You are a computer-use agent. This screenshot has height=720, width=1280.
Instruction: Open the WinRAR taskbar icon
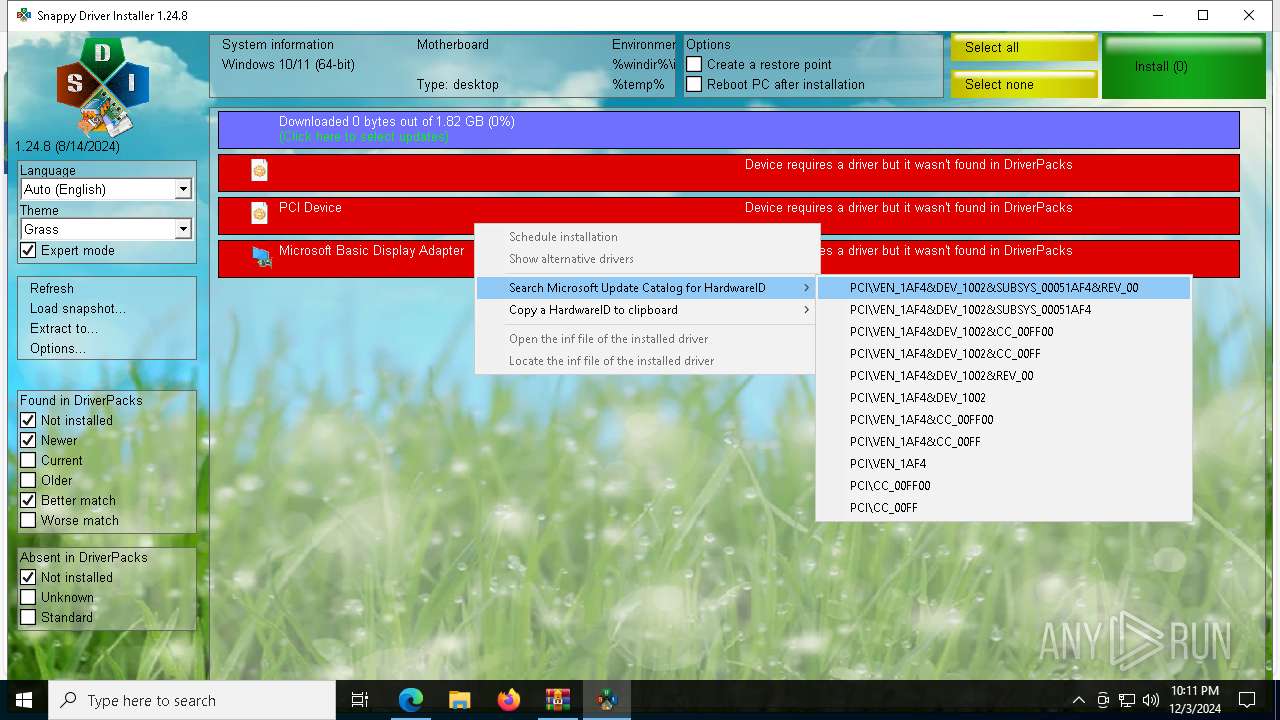pos(558,700)
